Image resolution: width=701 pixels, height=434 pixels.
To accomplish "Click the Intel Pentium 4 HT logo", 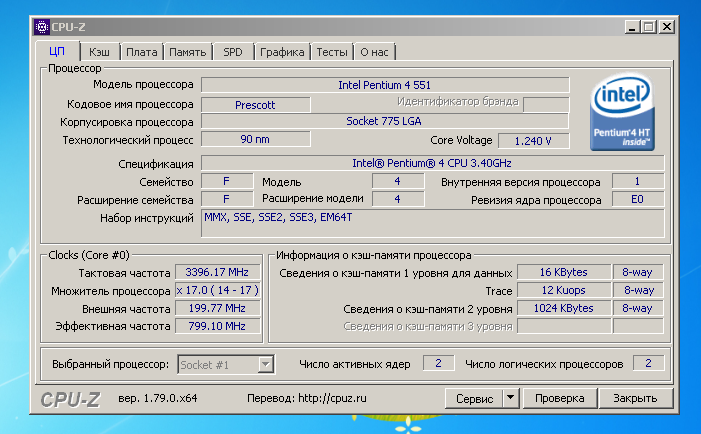I will (622, 113).
